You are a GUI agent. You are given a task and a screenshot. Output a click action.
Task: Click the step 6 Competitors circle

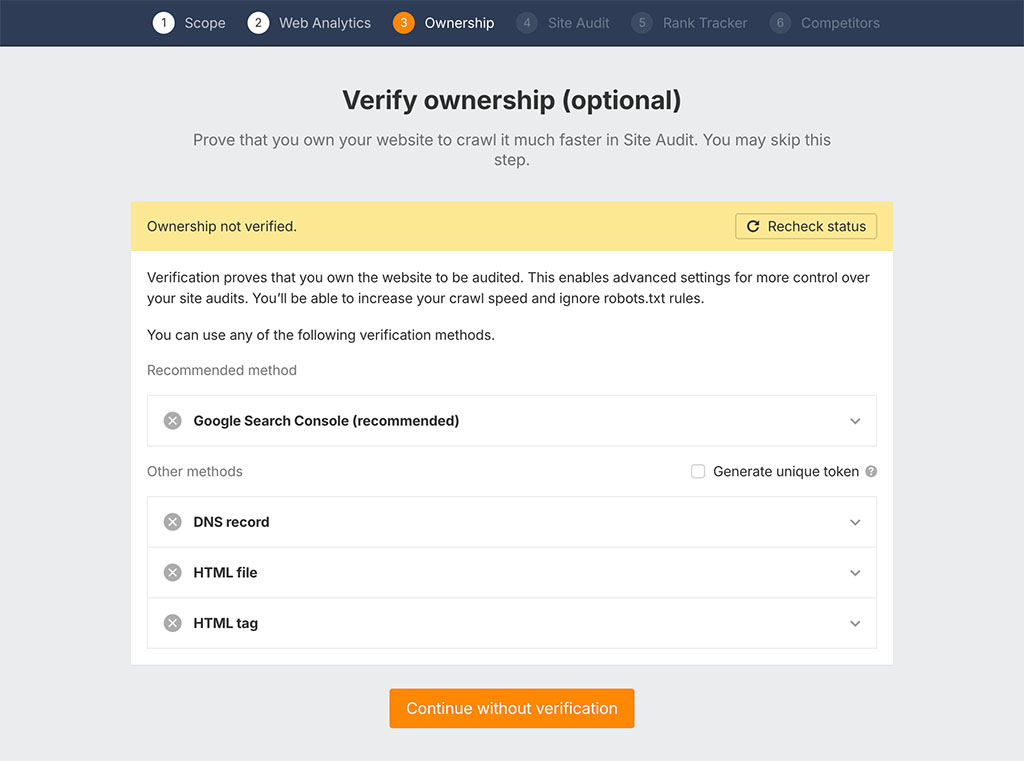tap(780, 22)
